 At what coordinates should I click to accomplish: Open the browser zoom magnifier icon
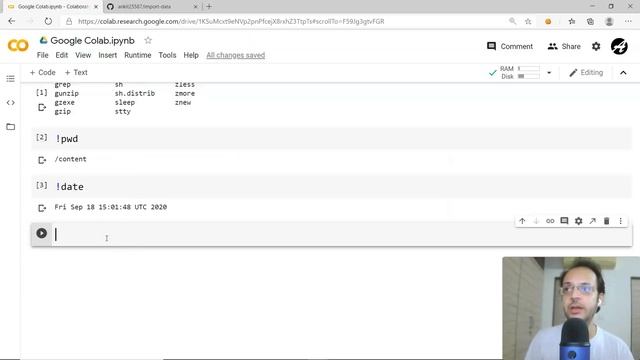click(x=512, y=21)
